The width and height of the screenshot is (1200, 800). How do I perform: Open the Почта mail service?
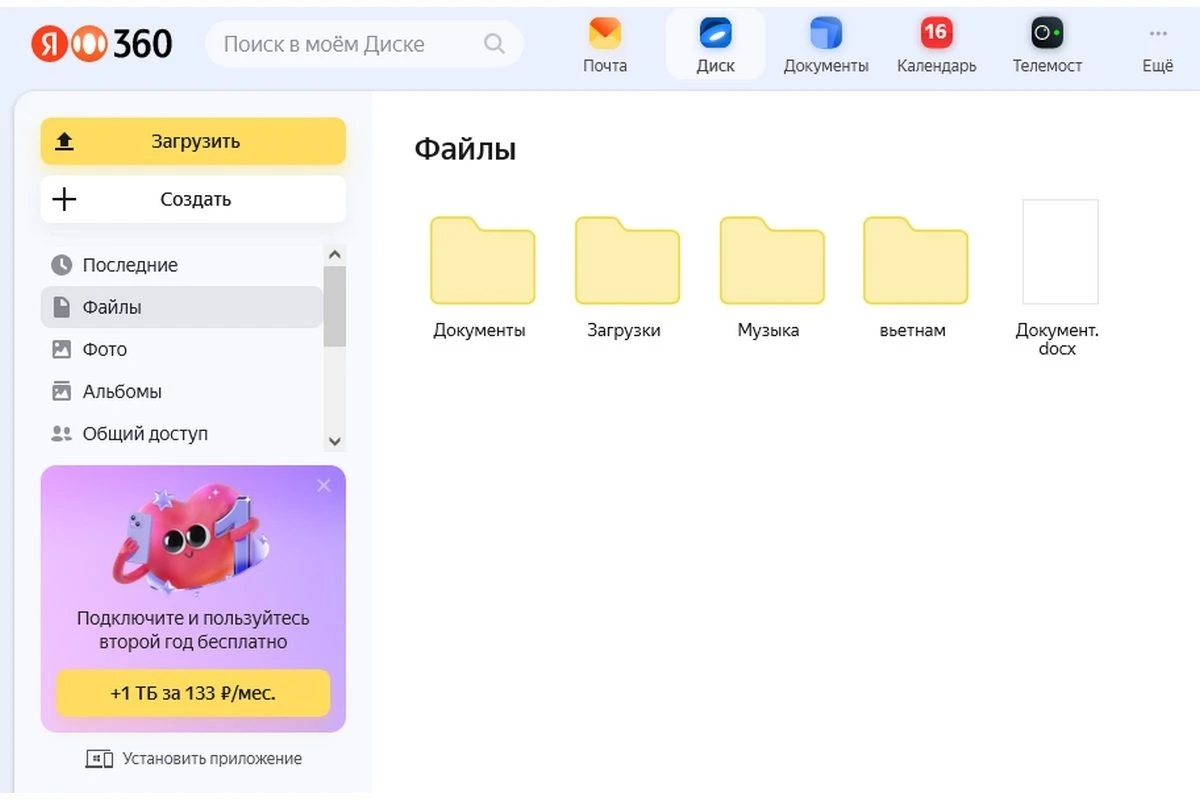tap(605, 46)
